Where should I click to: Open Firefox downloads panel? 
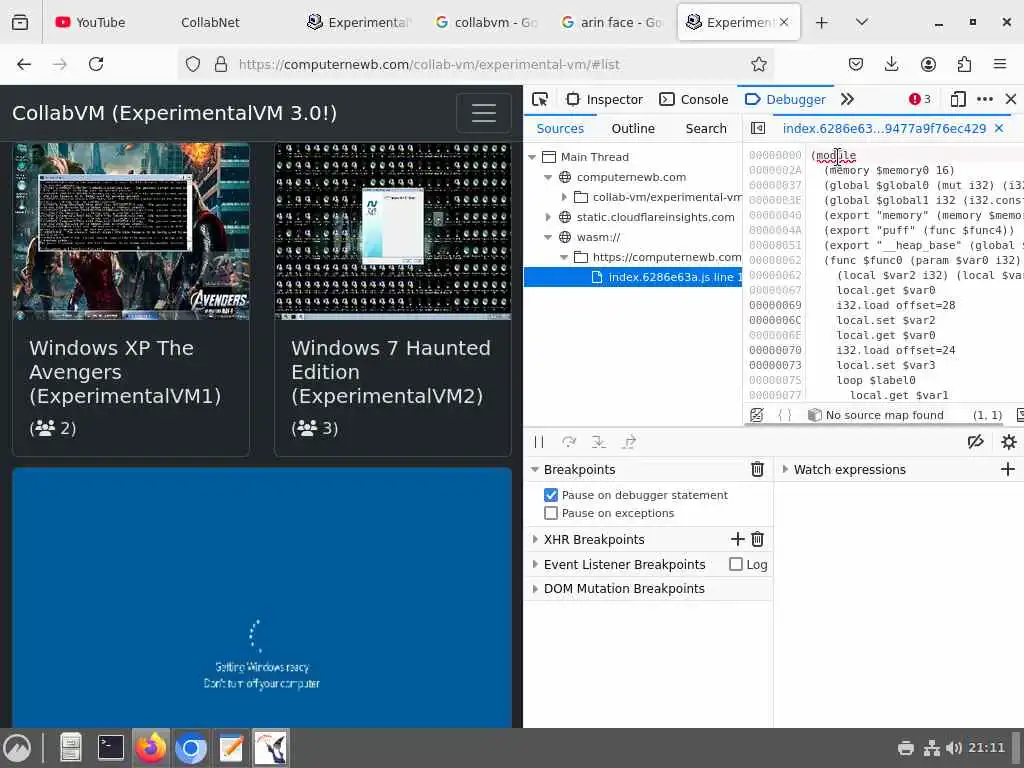coord(891,64)
